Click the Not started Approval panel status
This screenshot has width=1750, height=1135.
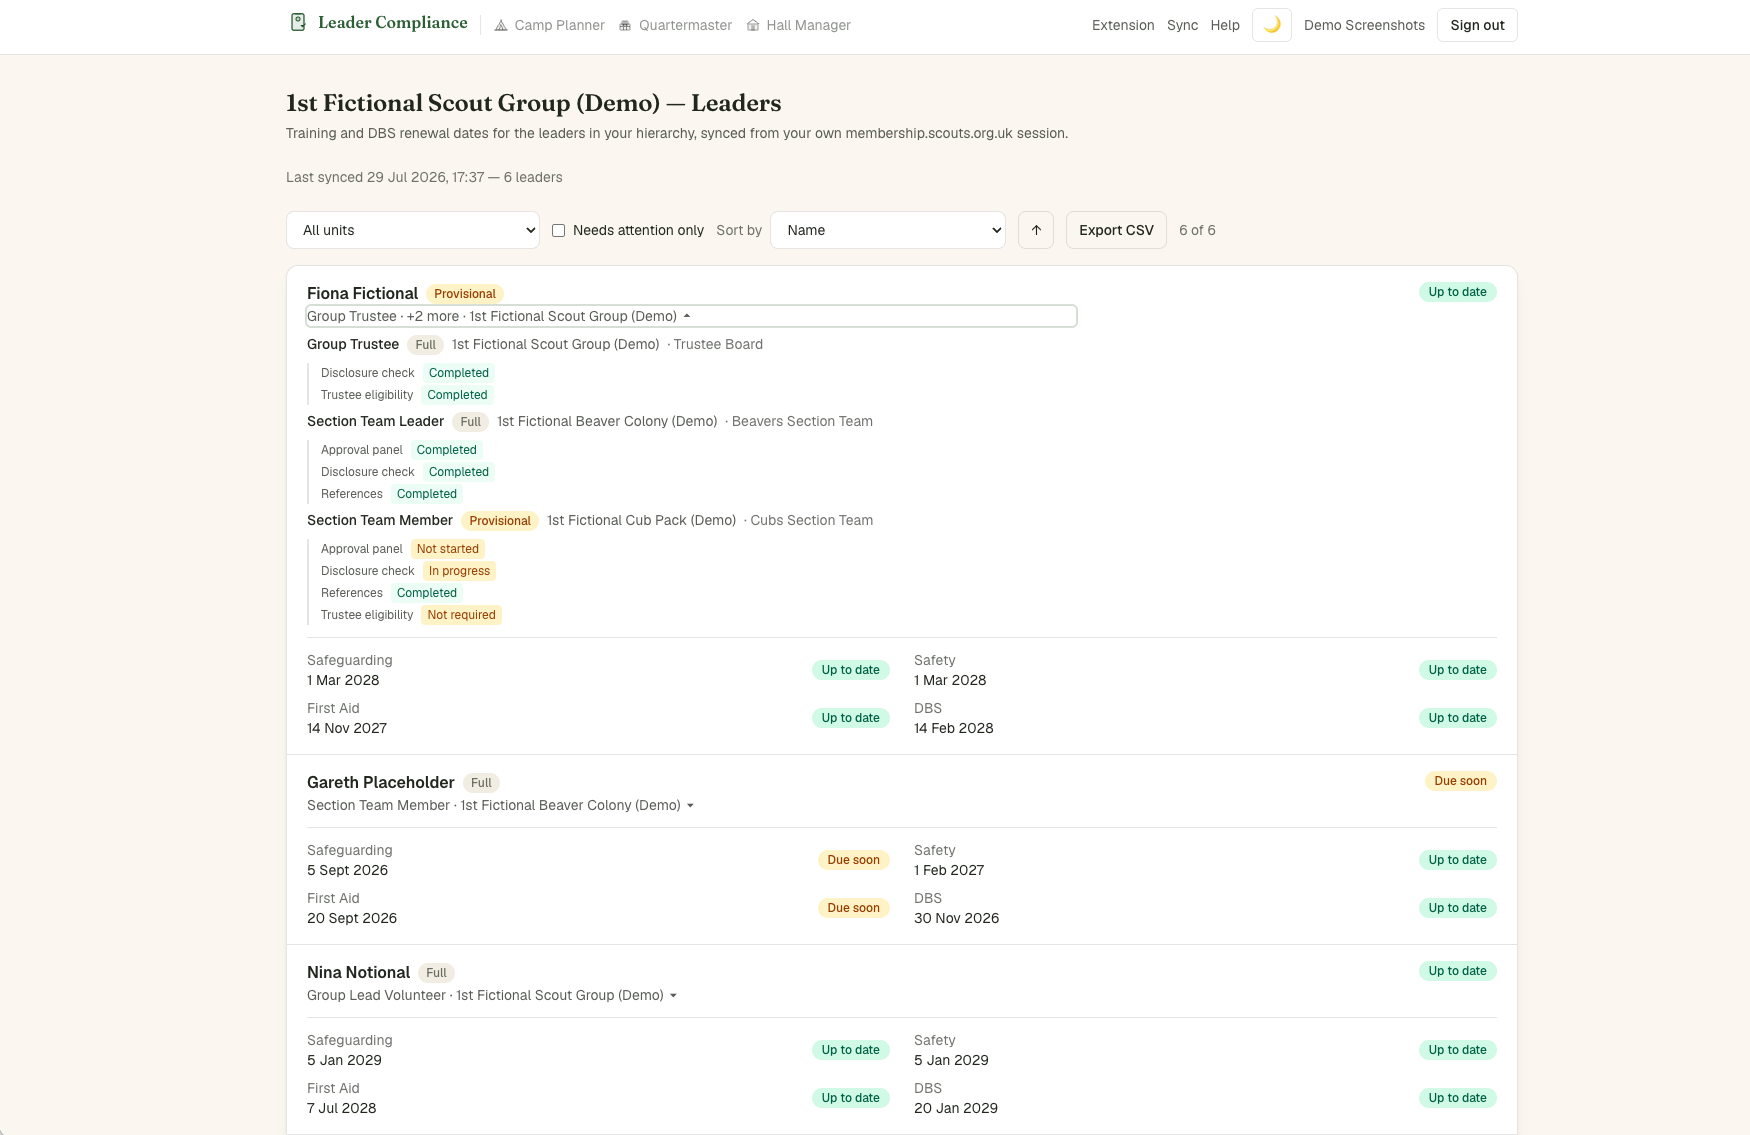(447, 549)
